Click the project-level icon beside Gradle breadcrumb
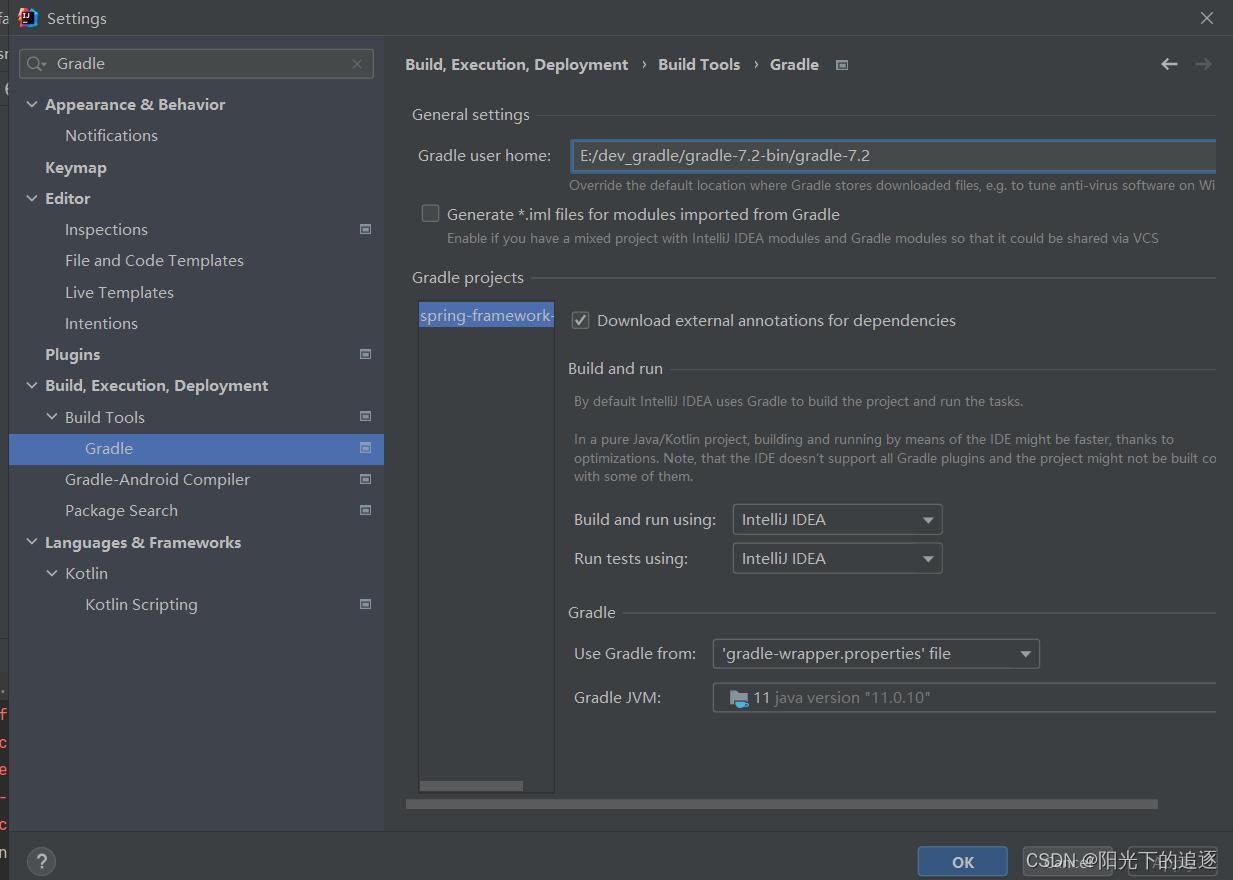The width and height of the screenshot is (1233, 880). [x=842, y=65]
